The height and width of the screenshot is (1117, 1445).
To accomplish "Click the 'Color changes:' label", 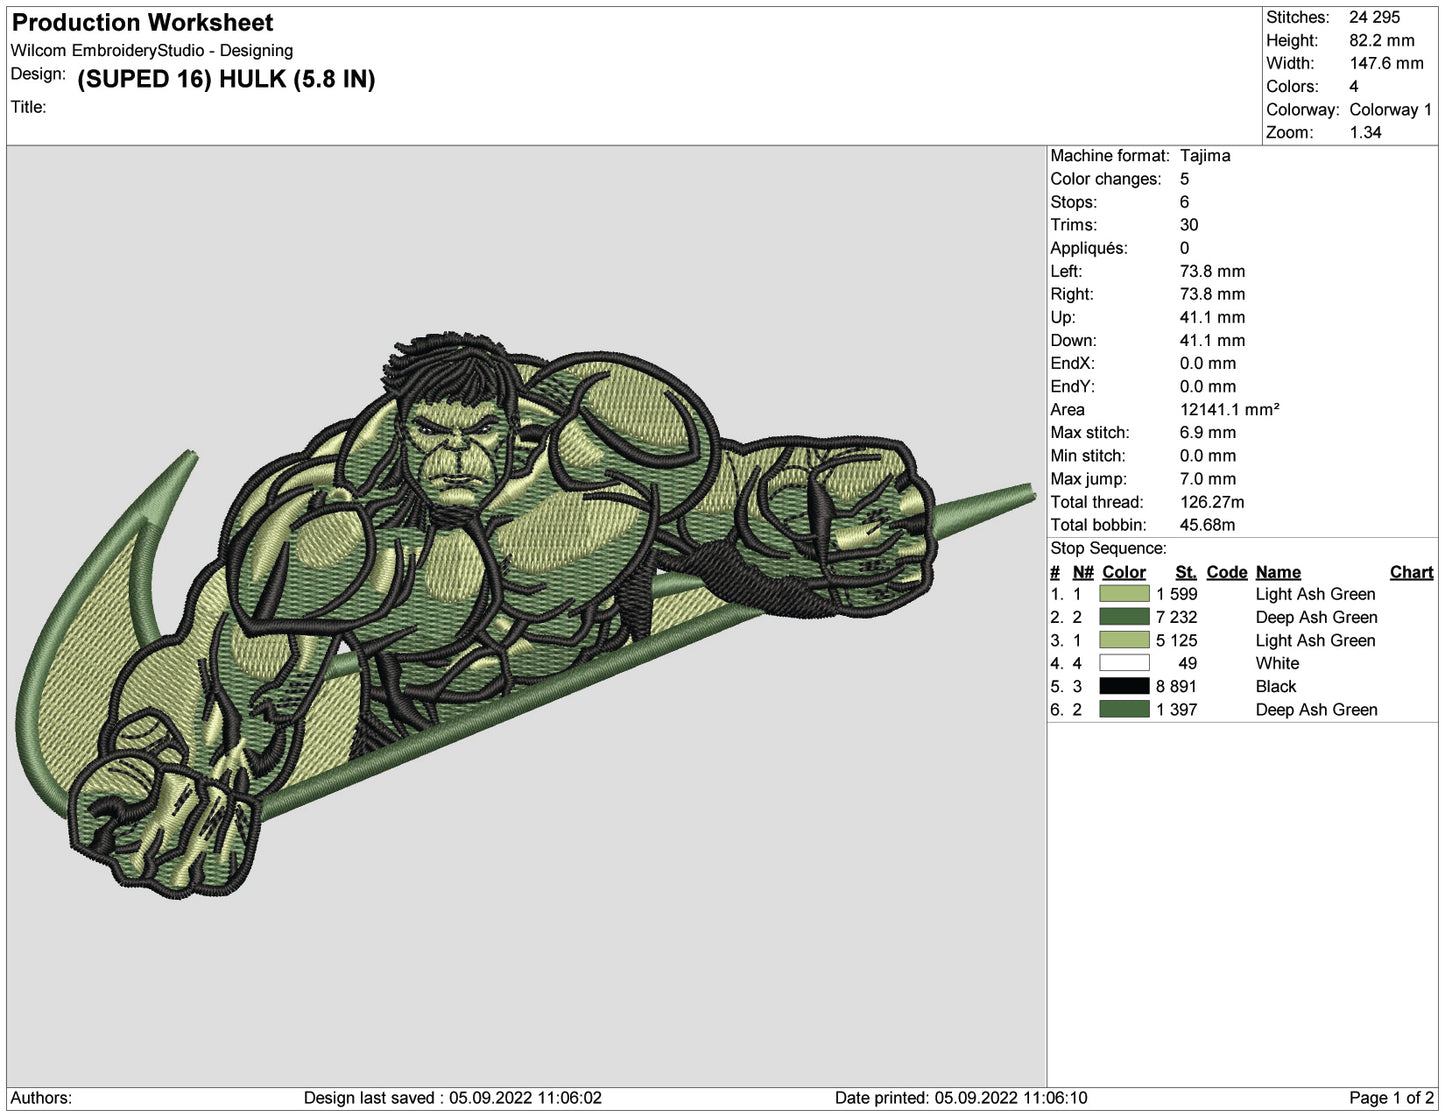I will pos(1106,178).
